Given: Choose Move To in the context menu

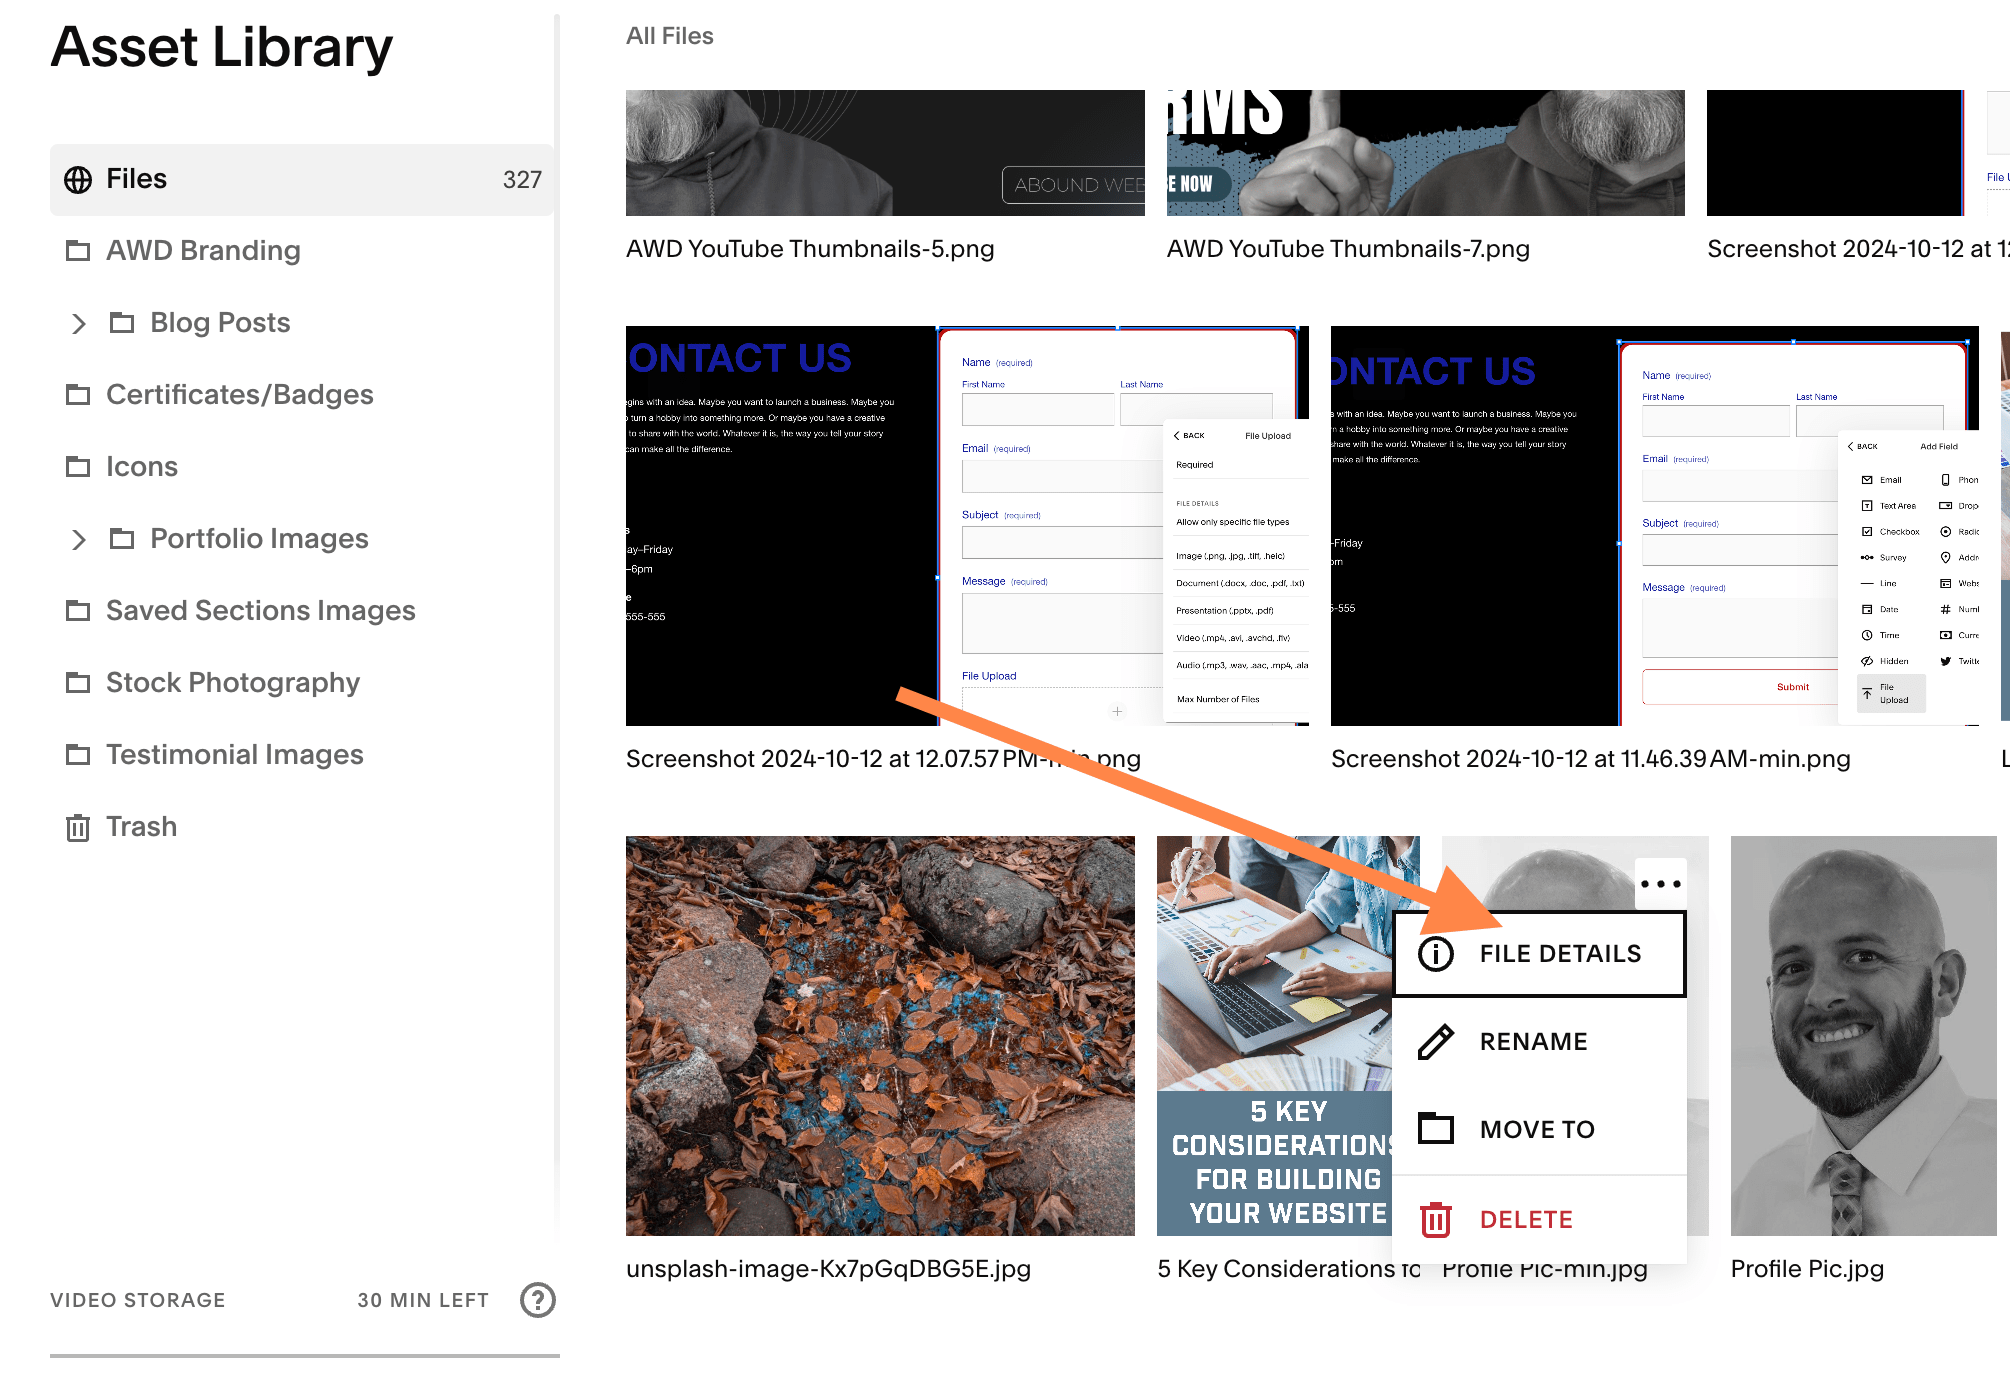Looking at the screenshot, I should pyautogui.click(x=1537, y=1129).
